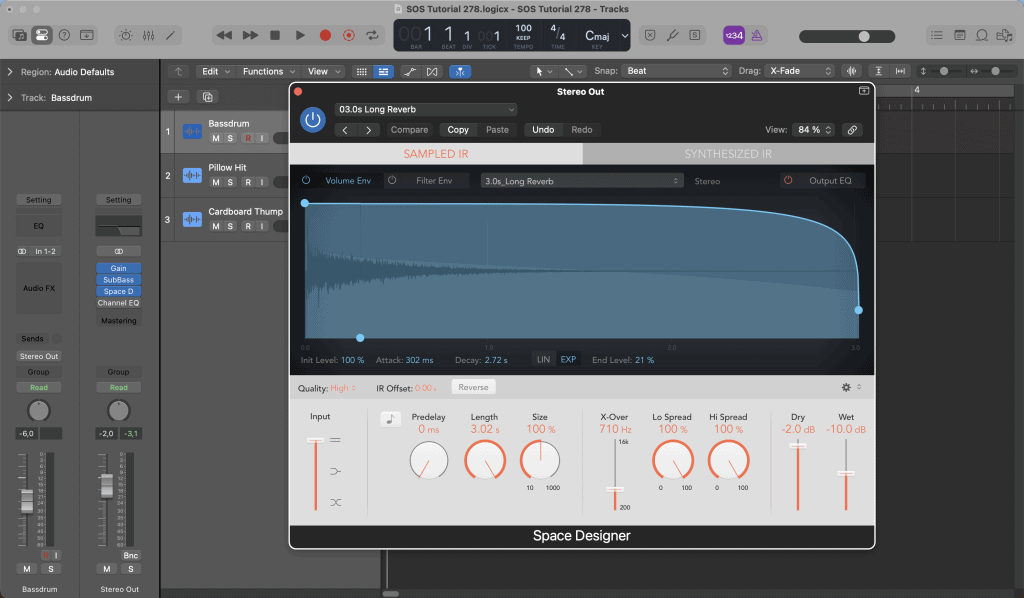
Task: Open the 03.0s Long Reverb preset dropdown
Action: tap(427, 109)
